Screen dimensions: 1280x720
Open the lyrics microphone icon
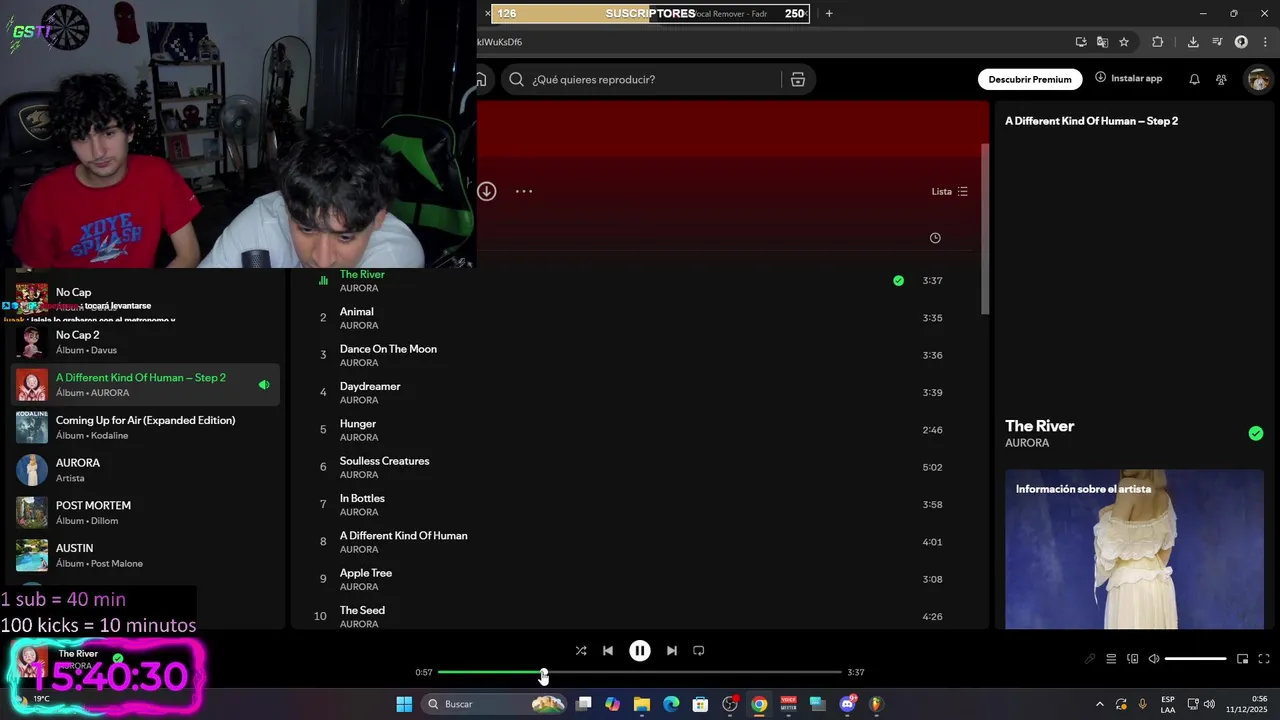pos(1090,659)
